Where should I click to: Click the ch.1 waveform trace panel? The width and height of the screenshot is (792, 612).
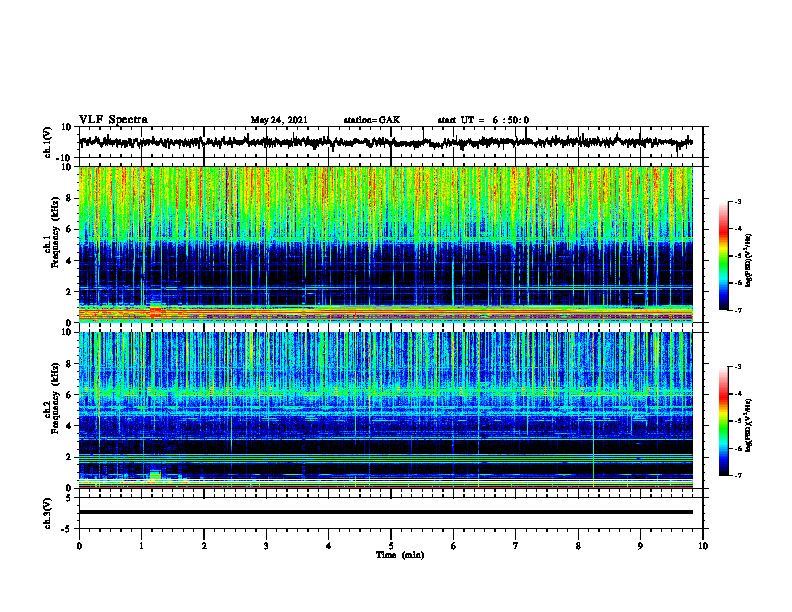click(x=391, y=142)
